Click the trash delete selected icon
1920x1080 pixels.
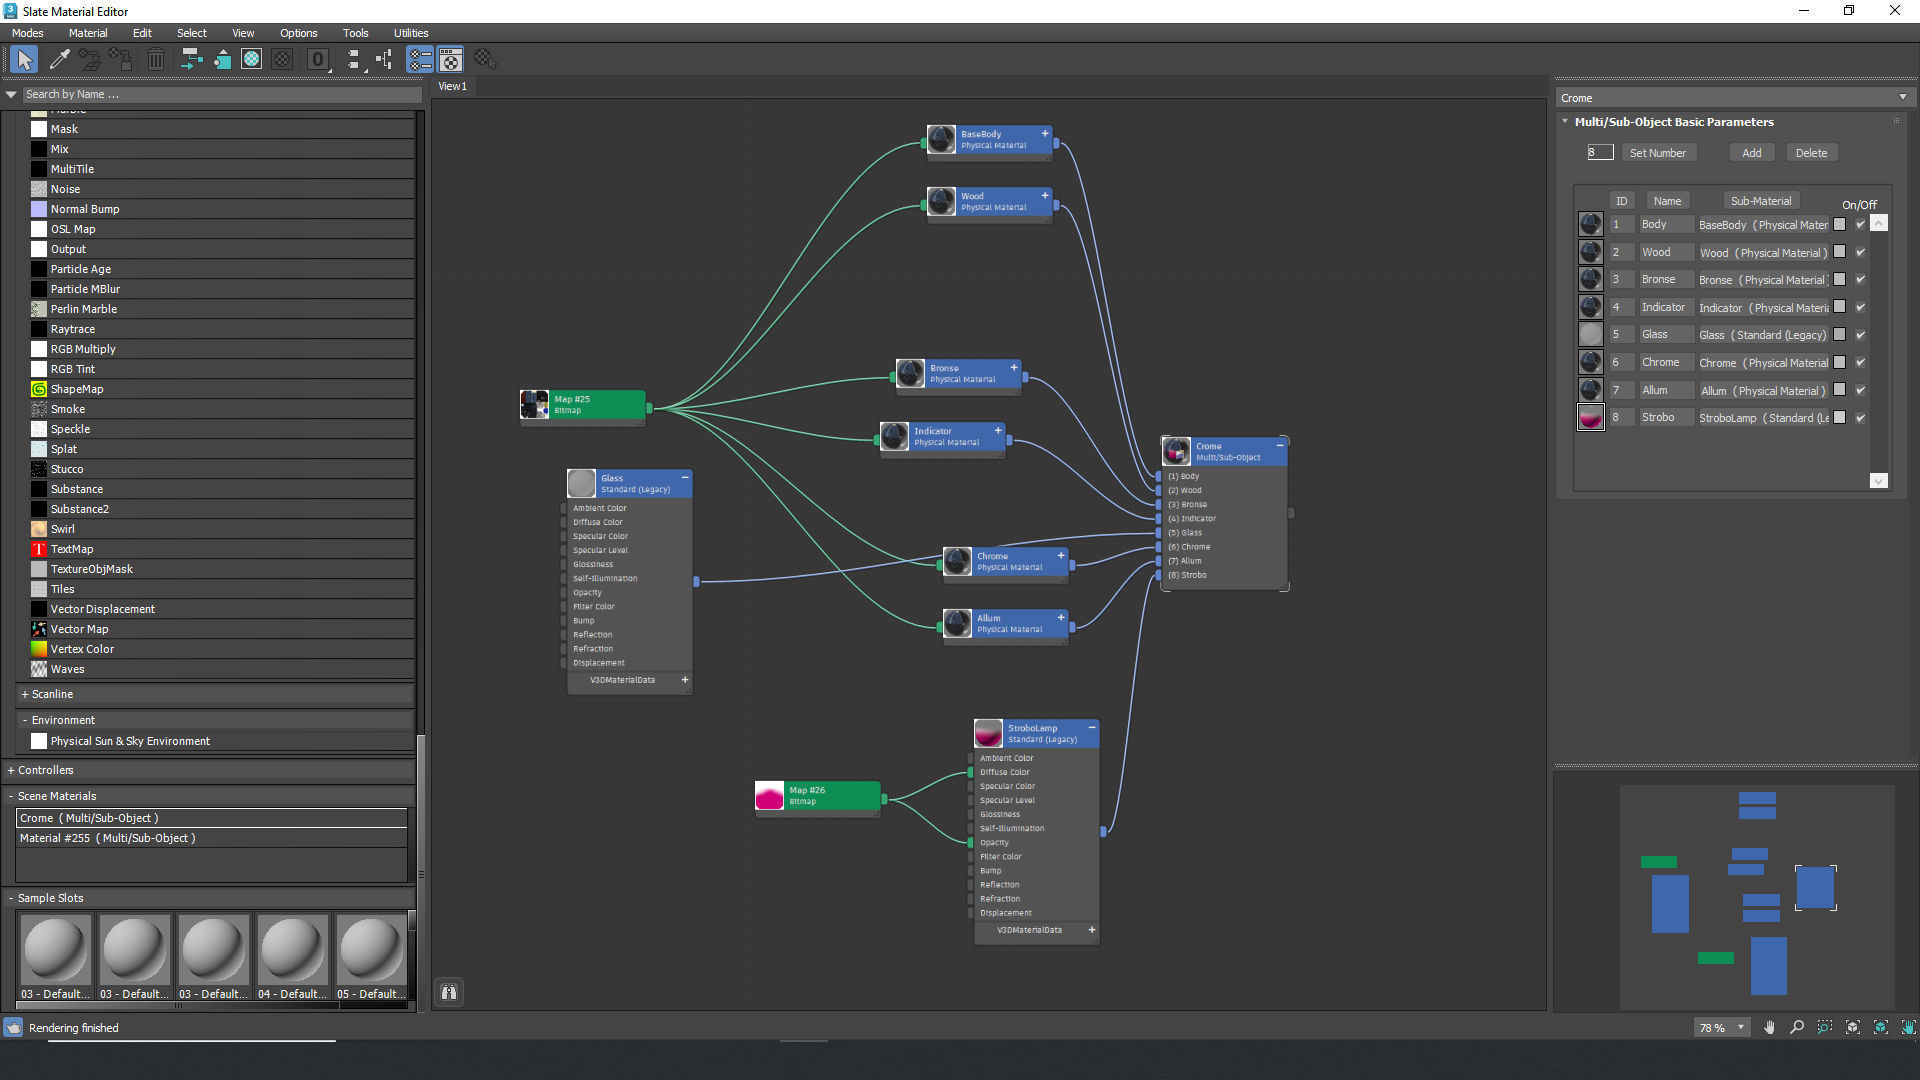point(156,60)
